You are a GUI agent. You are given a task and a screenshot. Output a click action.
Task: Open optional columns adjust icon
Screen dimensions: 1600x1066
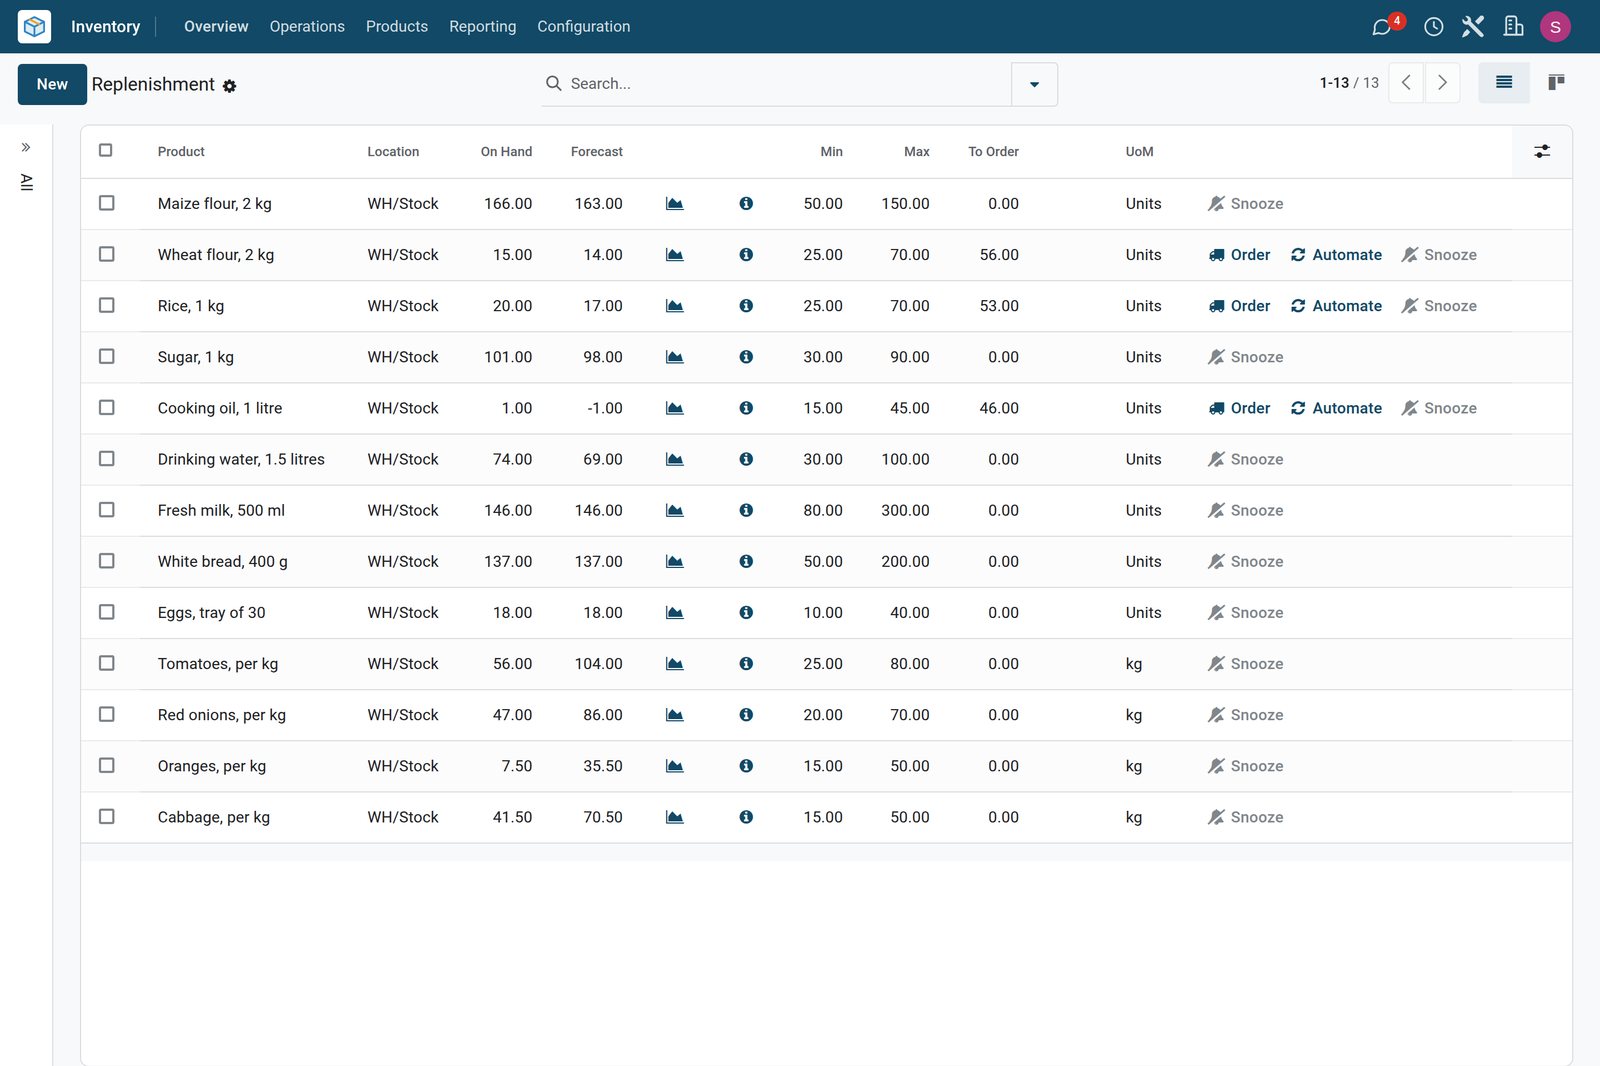point(1542,152)
